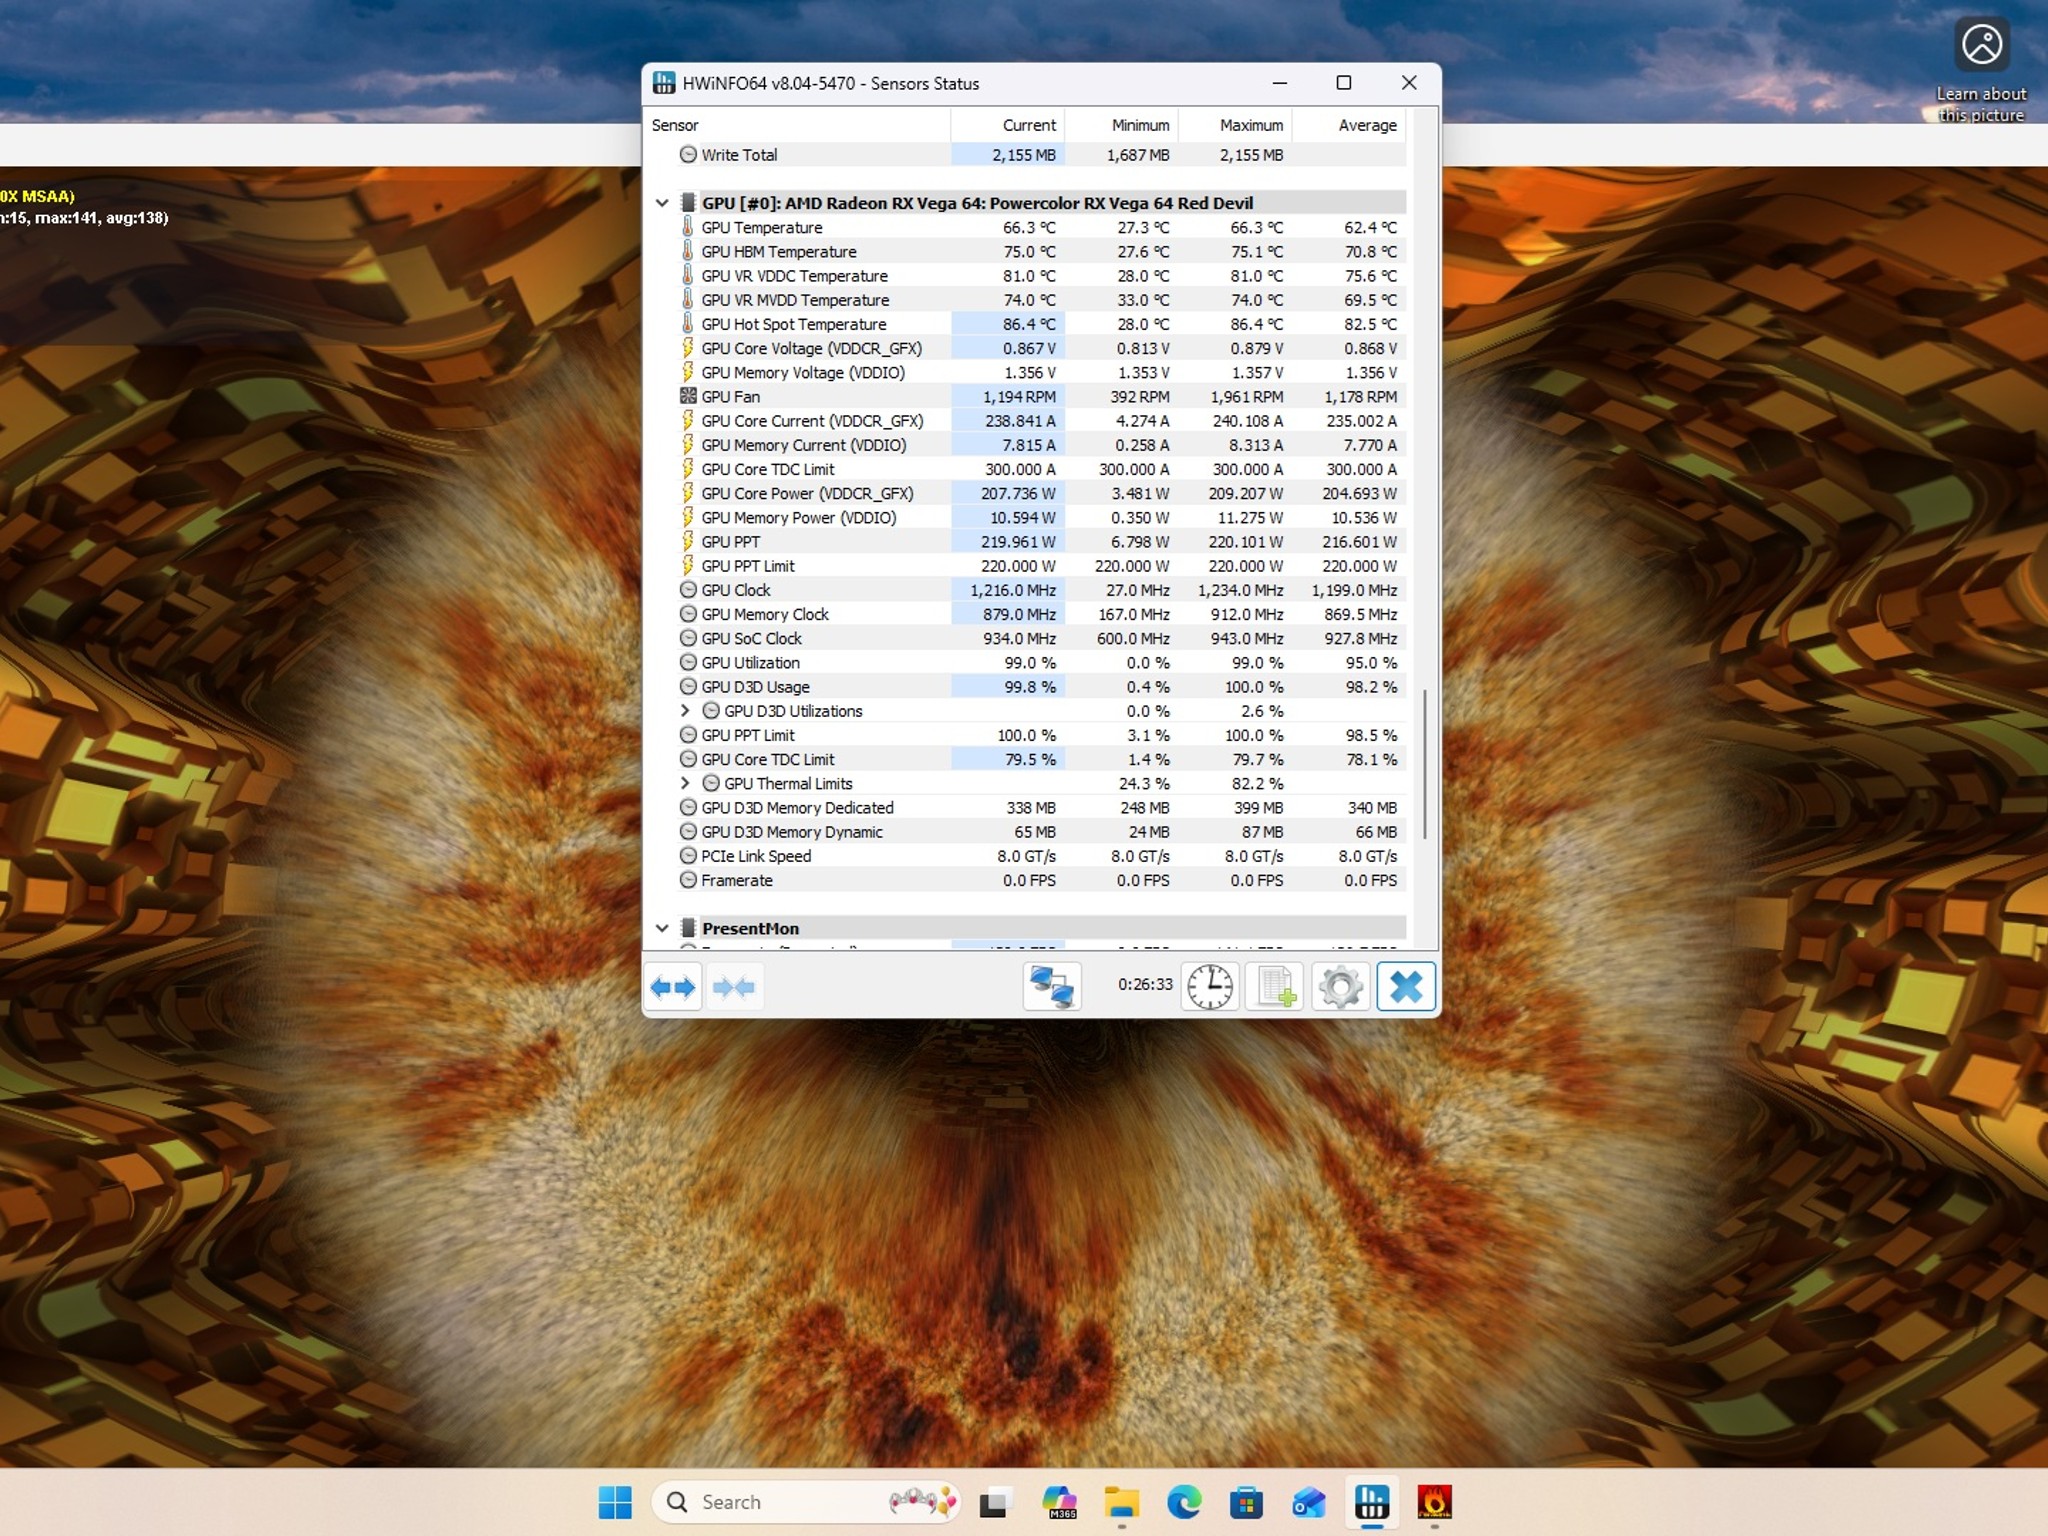Reset sensor statistics with the clock icon
Screen dimensions: 2048x1536
point(1210,986)
